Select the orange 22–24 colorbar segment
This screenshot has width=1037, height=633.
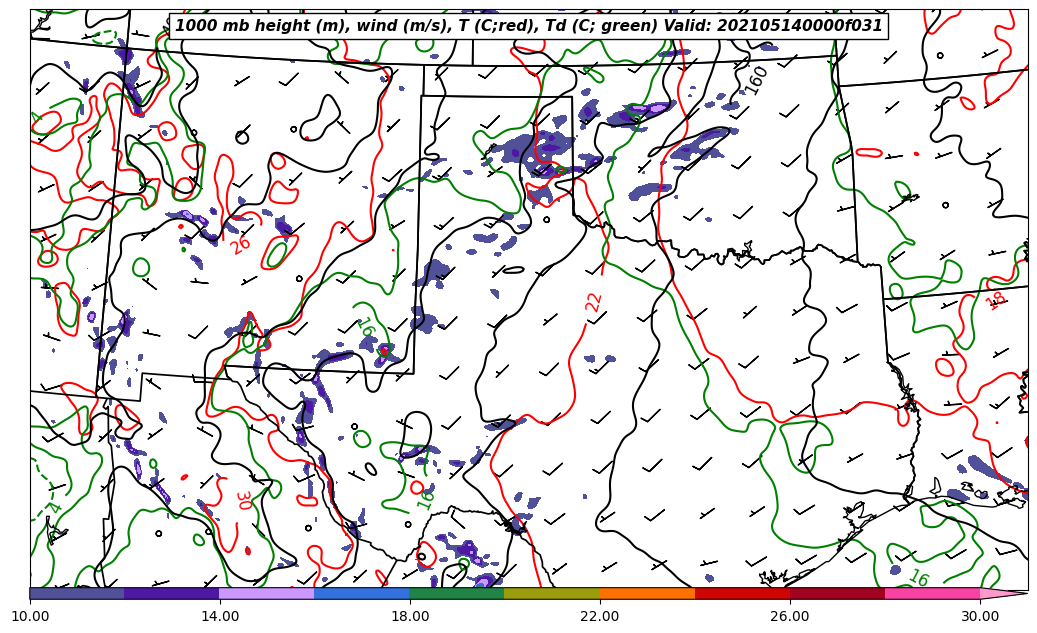click(x=646, y=593)
